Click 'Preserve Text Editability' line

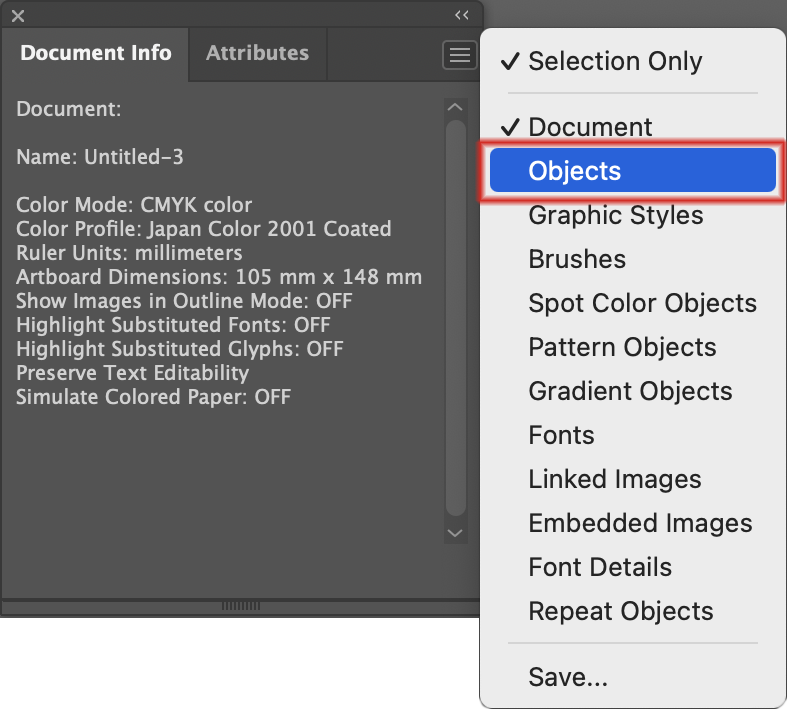click(x=133, y=373)
